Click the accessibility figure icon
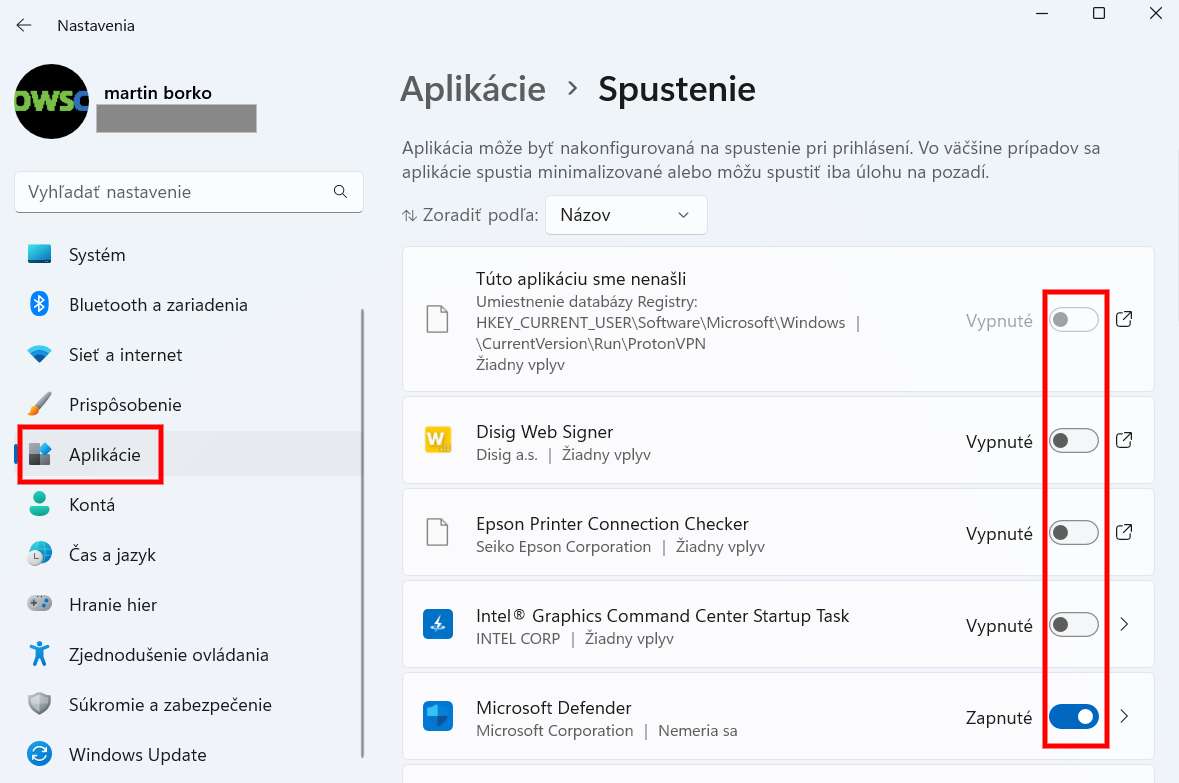Screen dimensions: 1179x783 (x=39, y=654)
